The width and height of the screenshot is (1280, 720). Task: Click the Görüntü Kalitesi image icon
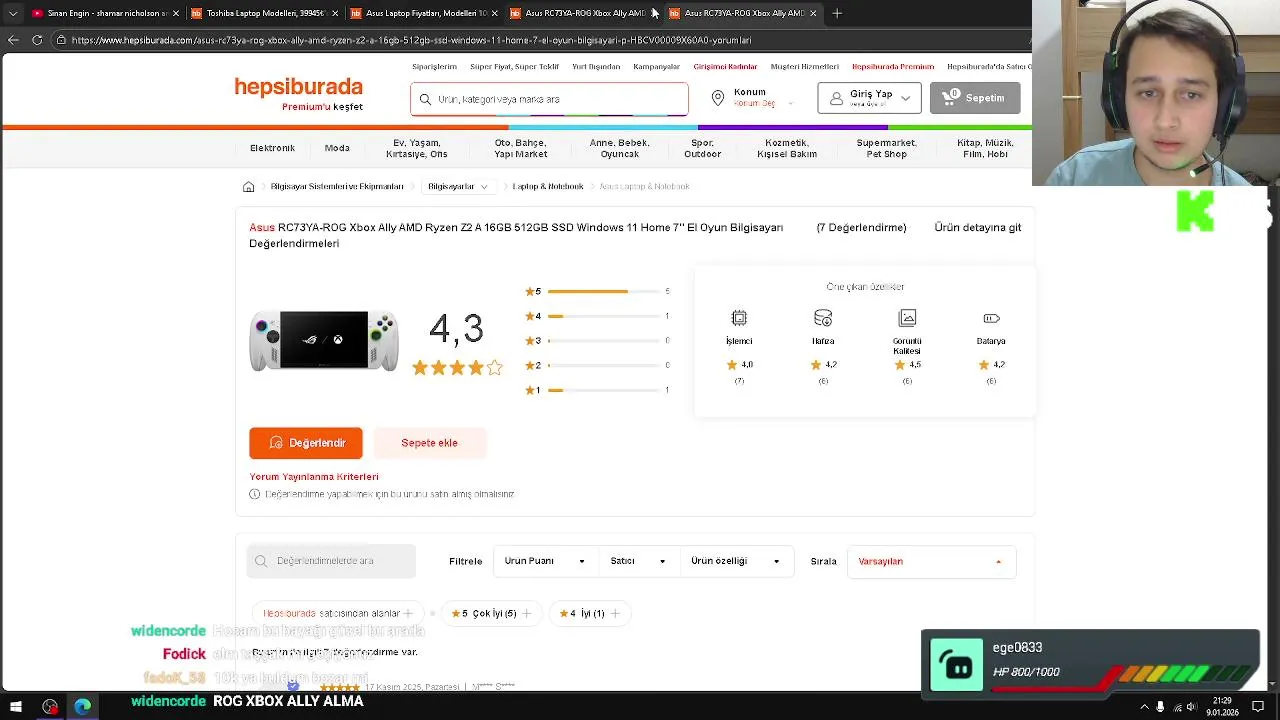click(x=907, y=318)
